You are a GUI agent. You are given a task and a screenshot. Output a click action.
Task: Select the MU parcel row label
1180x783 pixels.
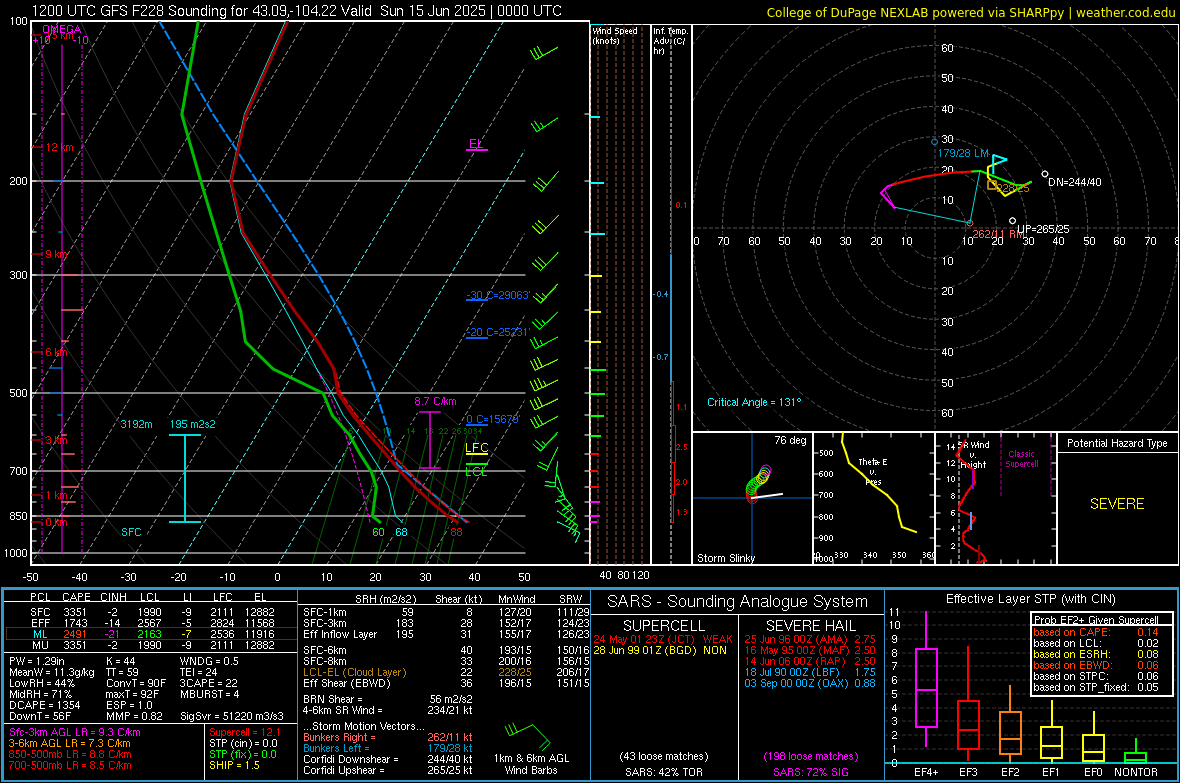[x=40, y=645]
